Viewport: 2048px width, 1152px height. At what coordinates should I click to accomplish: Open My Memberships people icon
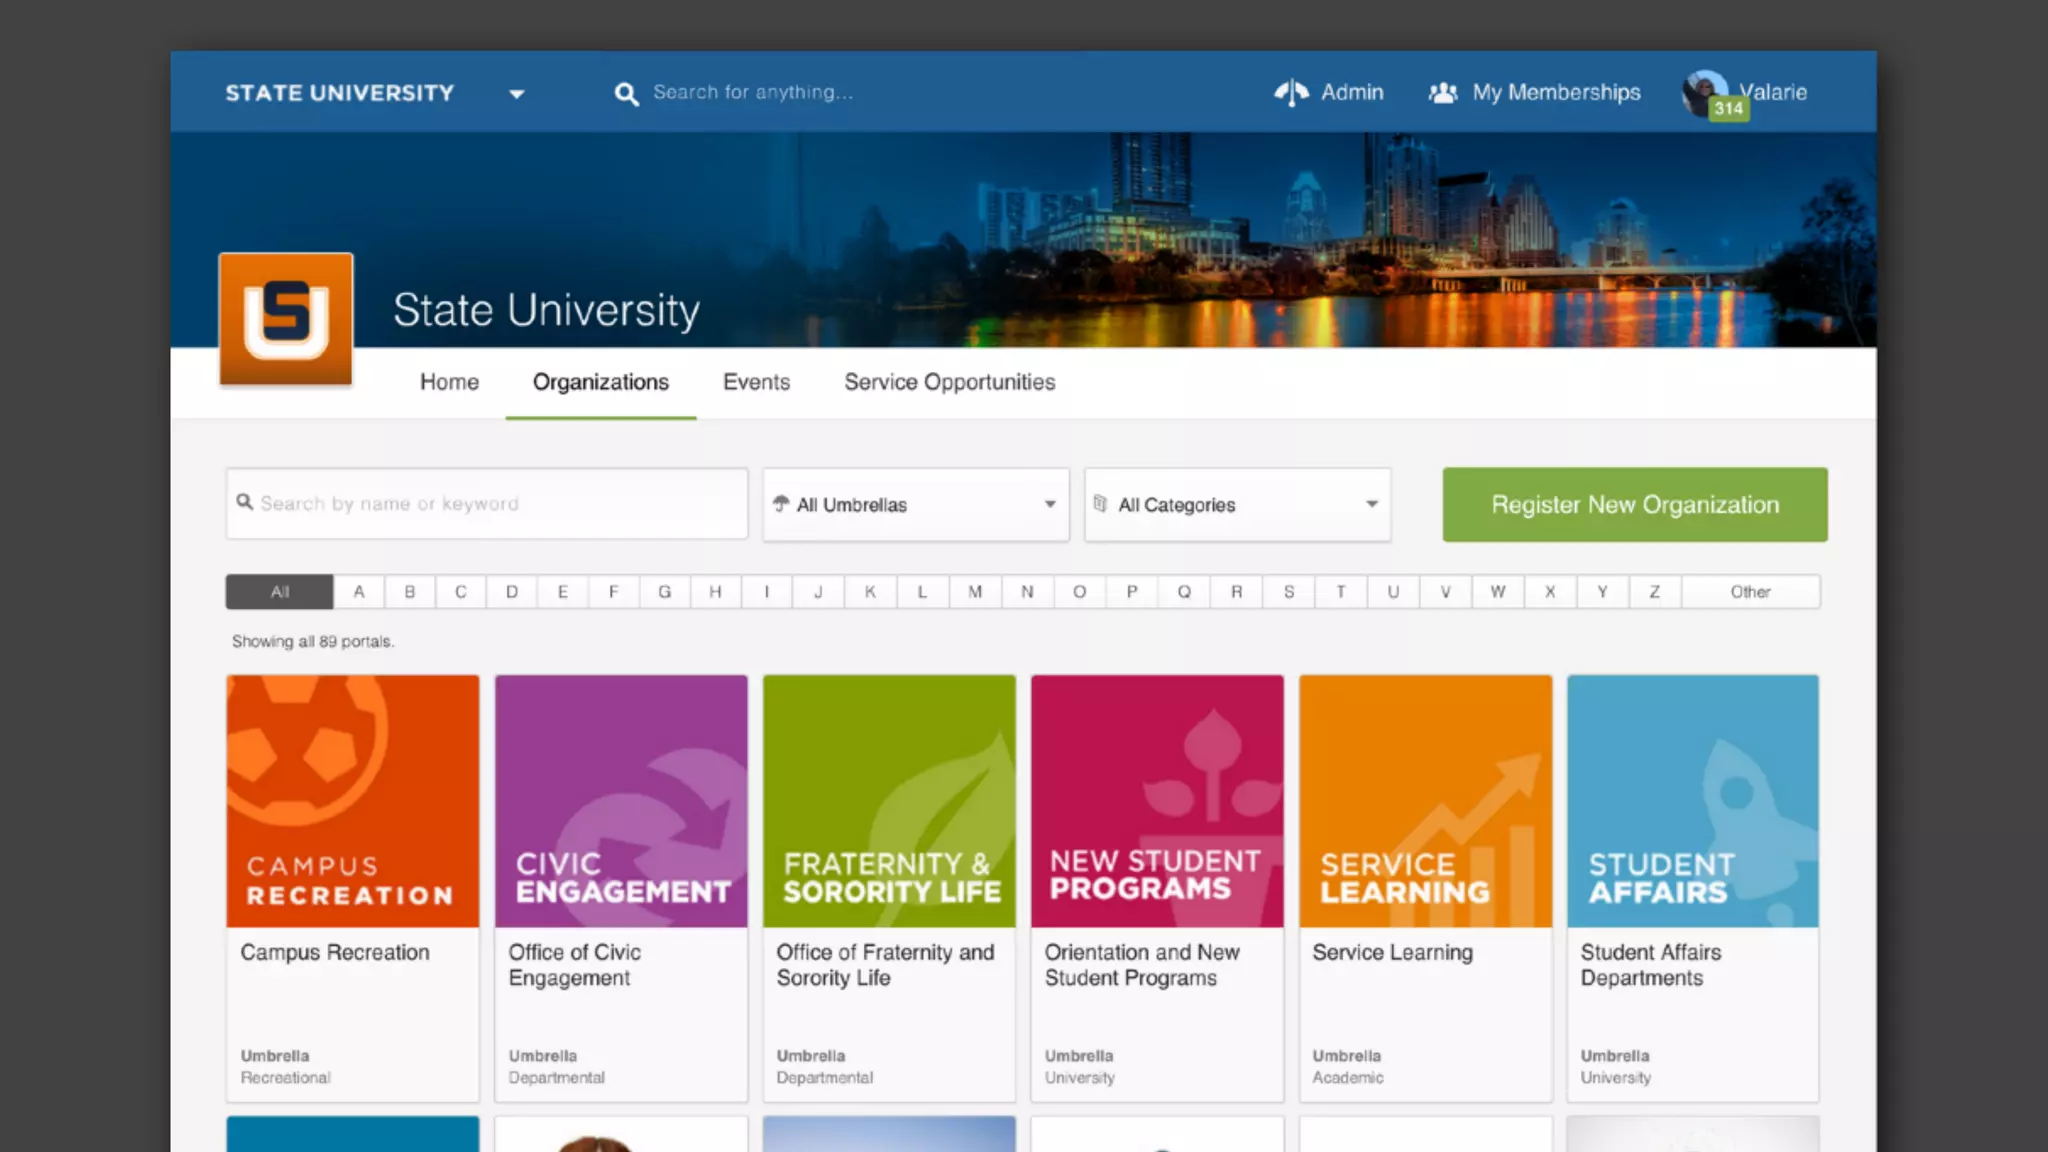[1442, 93]
